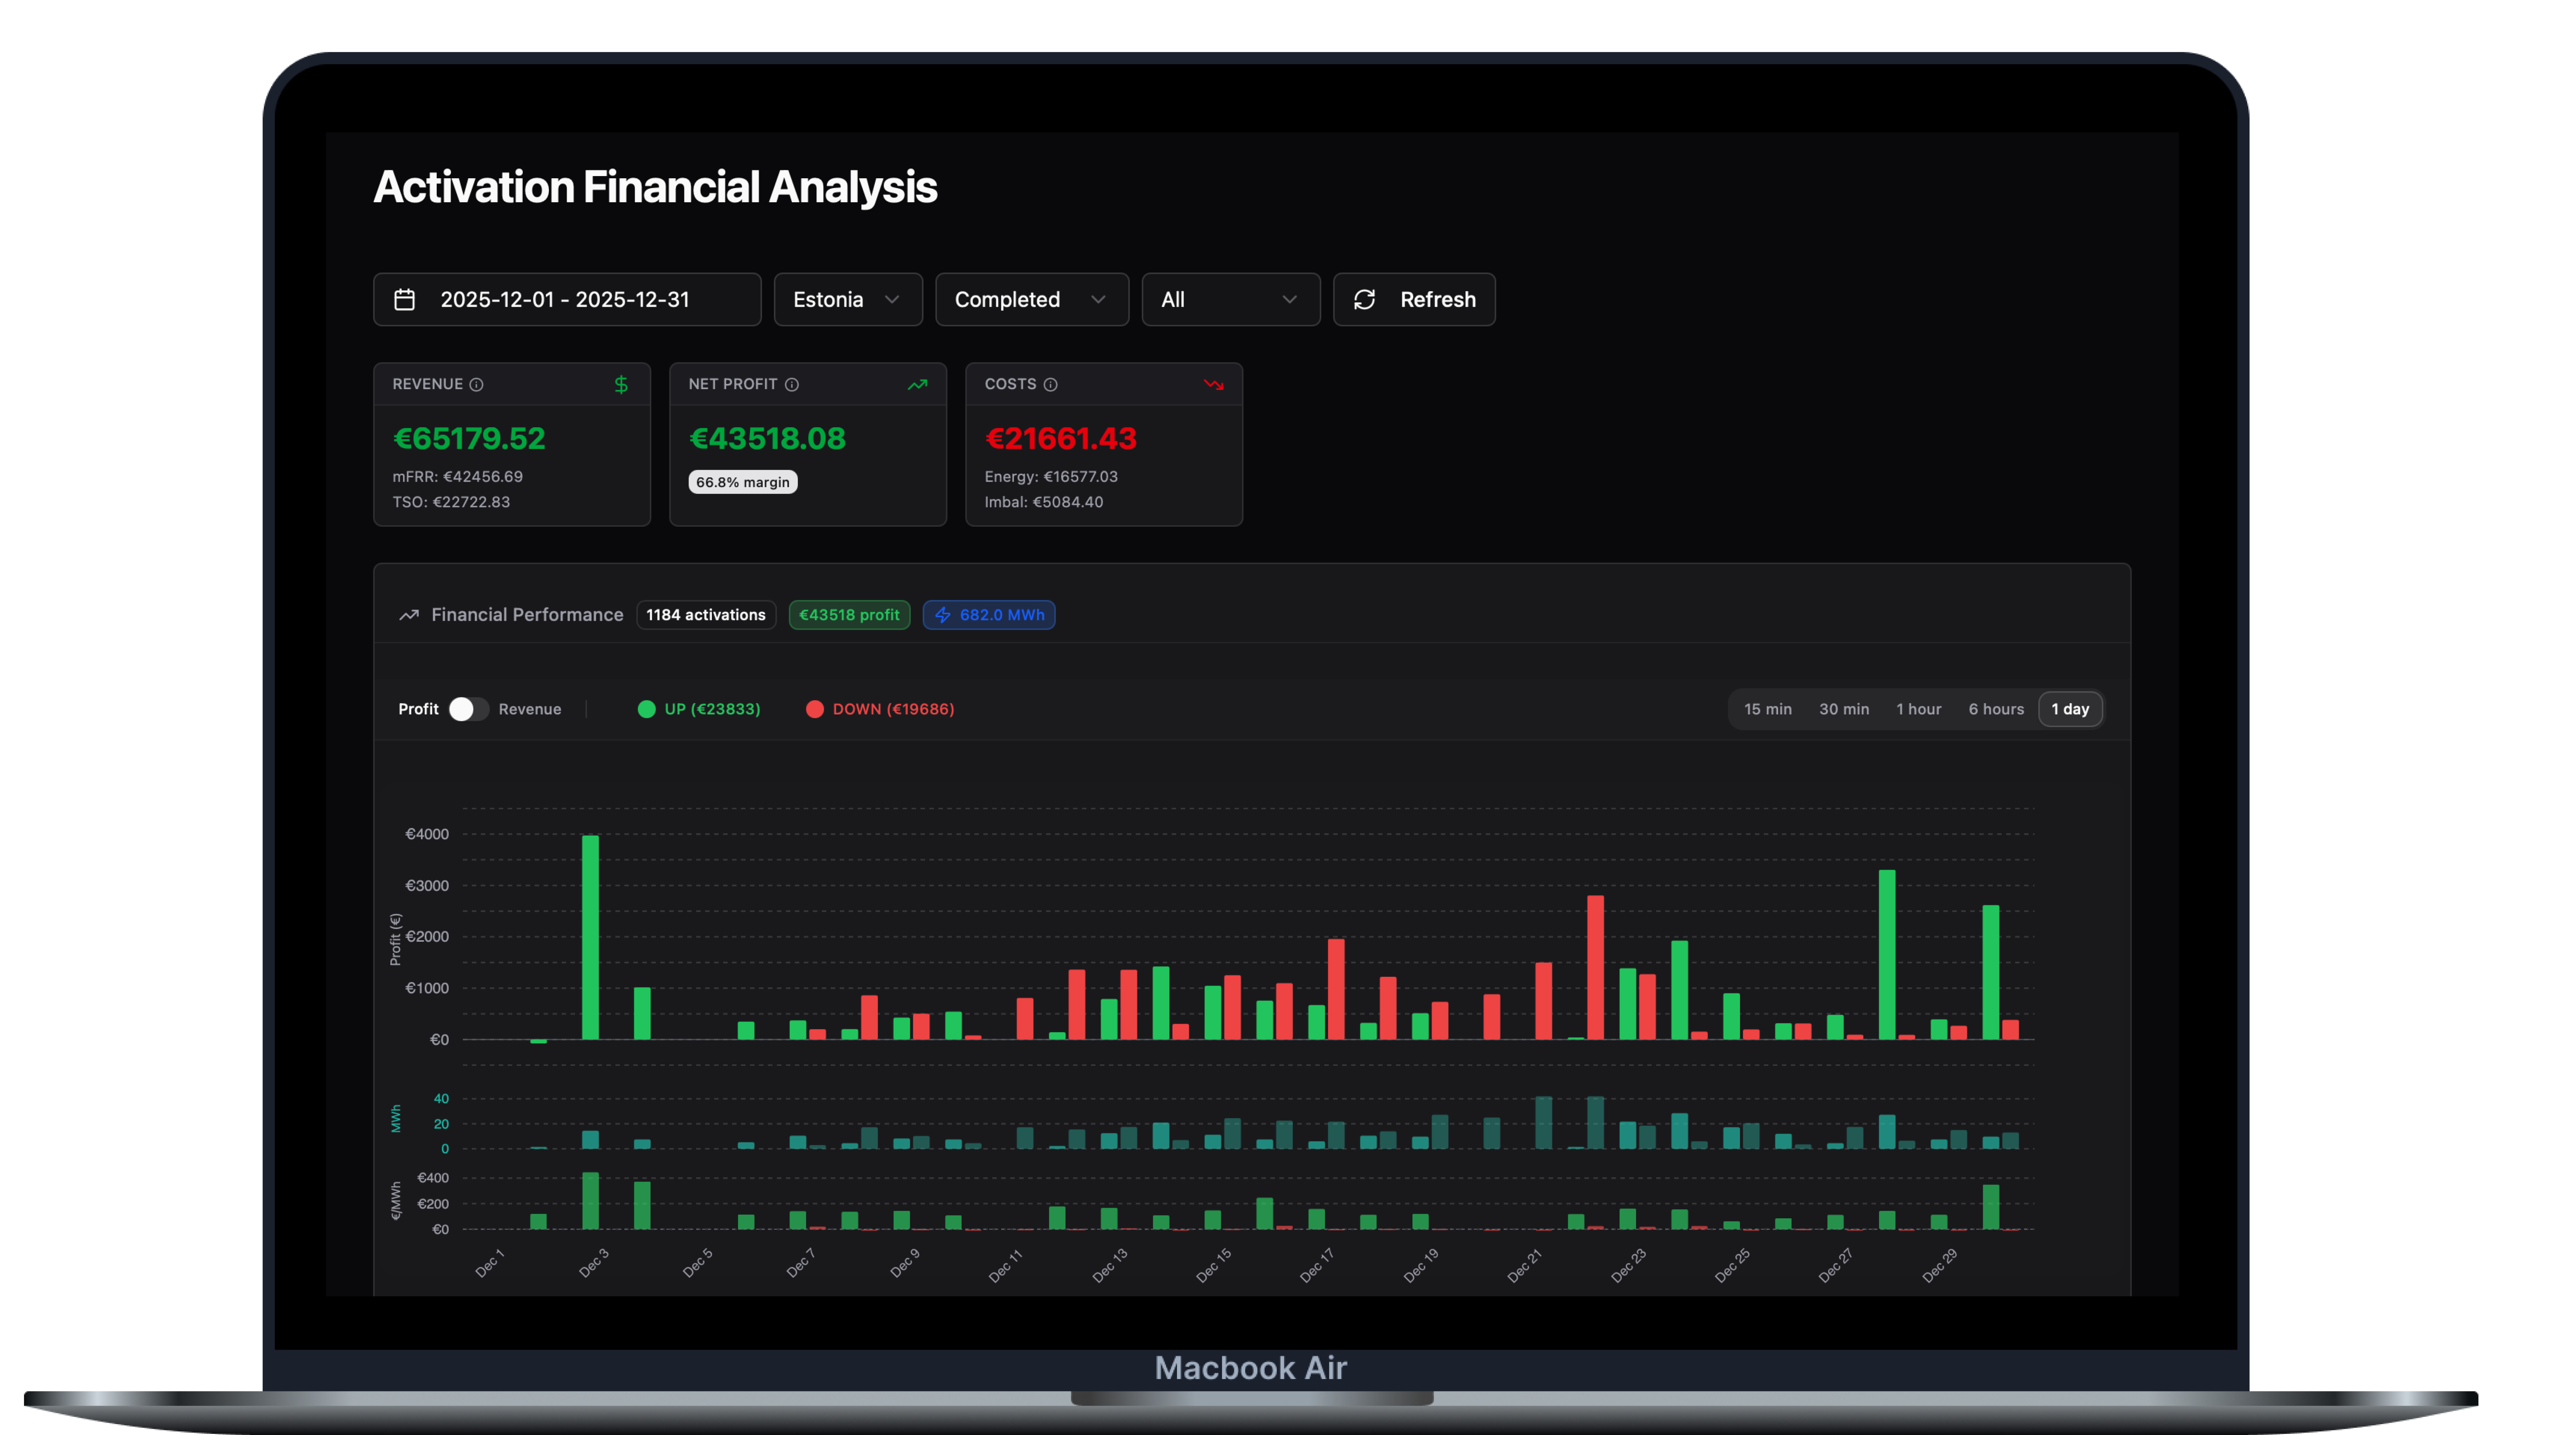Toggle the Profit/Revenue switch
The height and width of the screenshot is (1435, 2576).
tap(468, 709)
